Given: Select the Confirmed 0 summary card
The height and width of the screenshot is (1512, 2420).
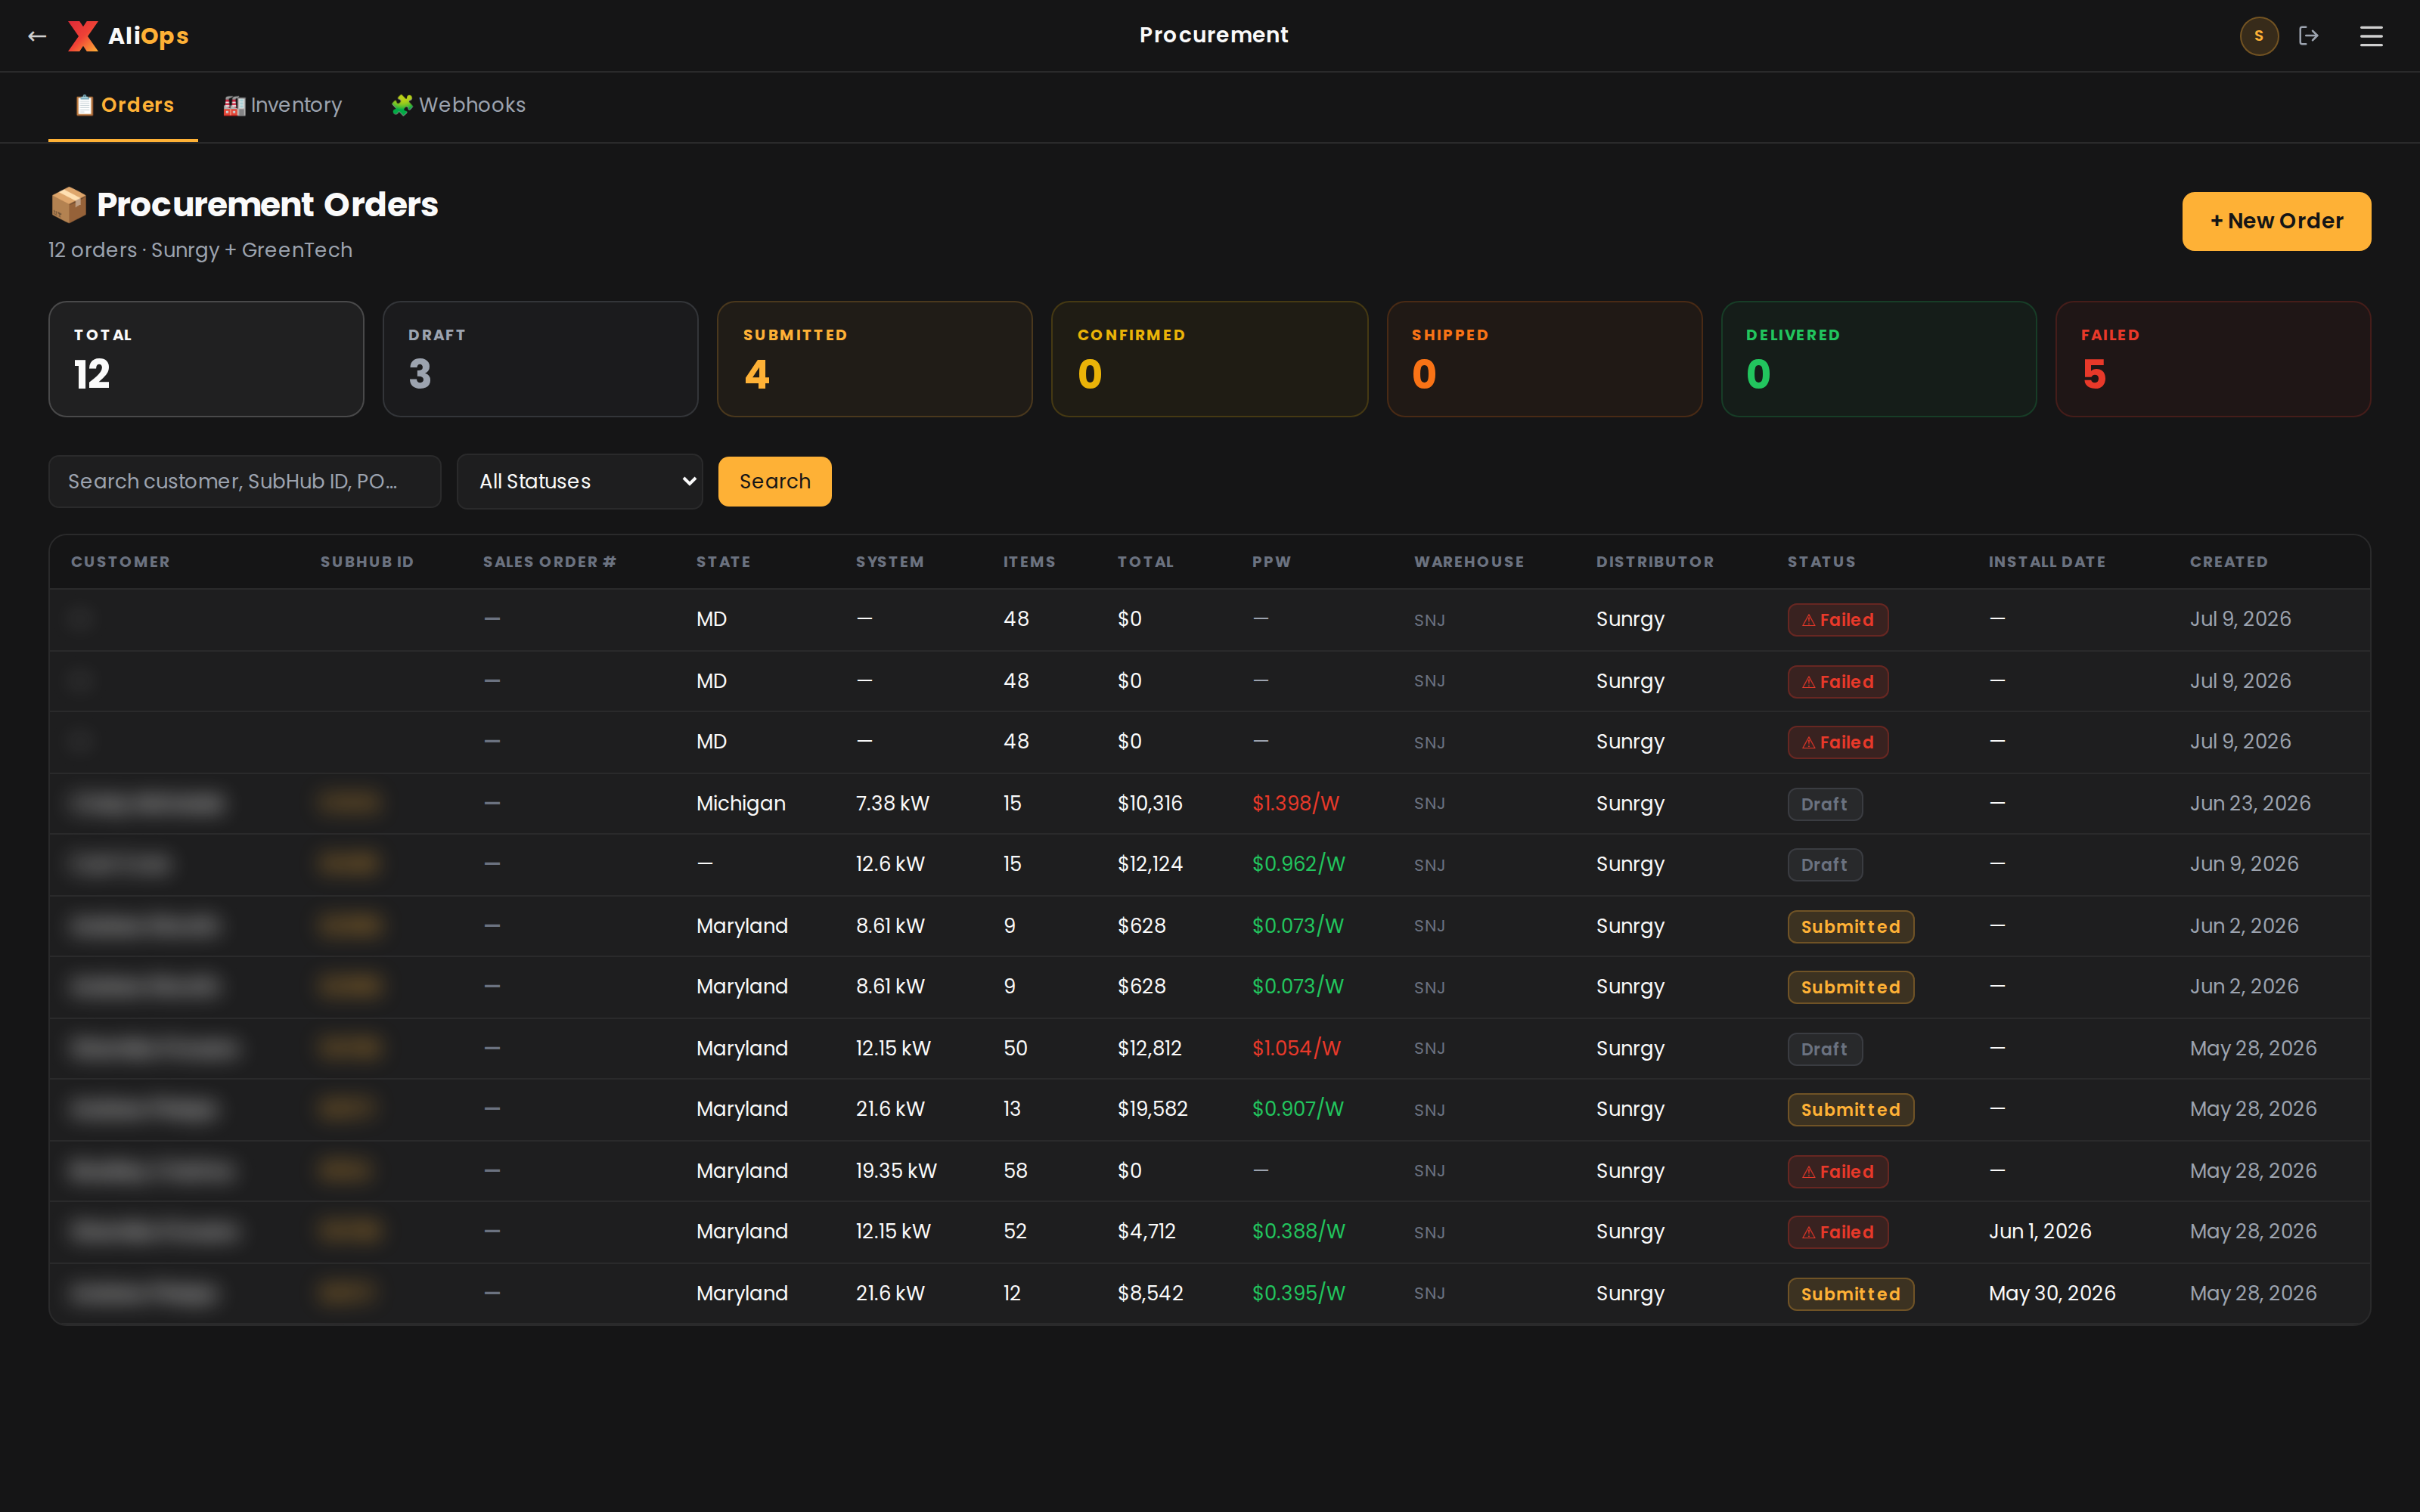Looking at the screenshot, I should 1209,359.
